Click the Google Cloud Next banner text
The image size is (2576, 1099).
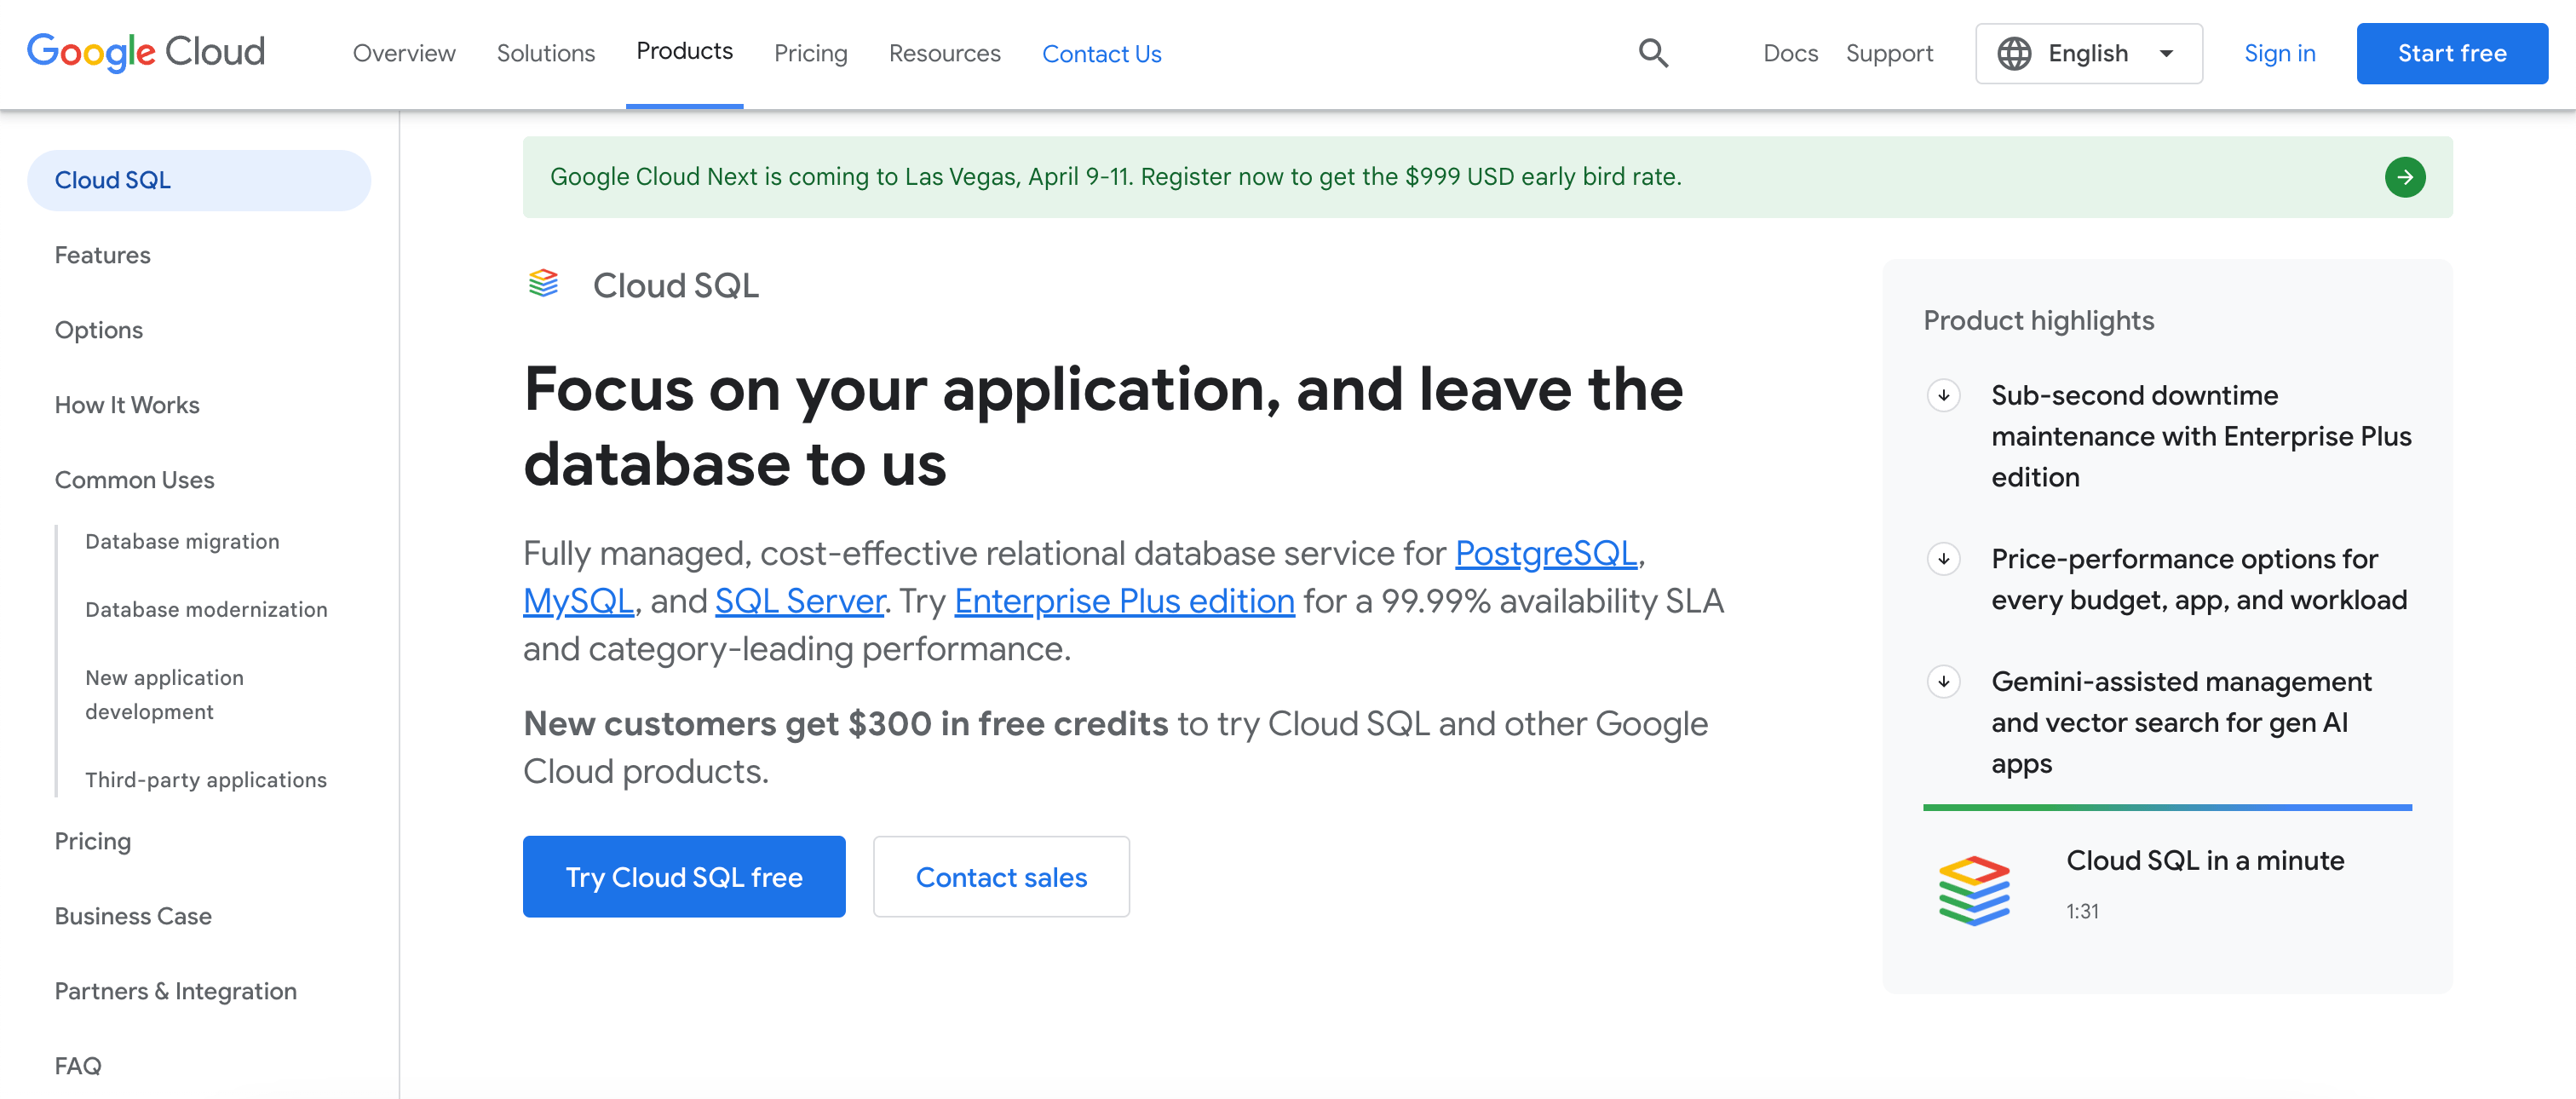[x=1115, y=177]
